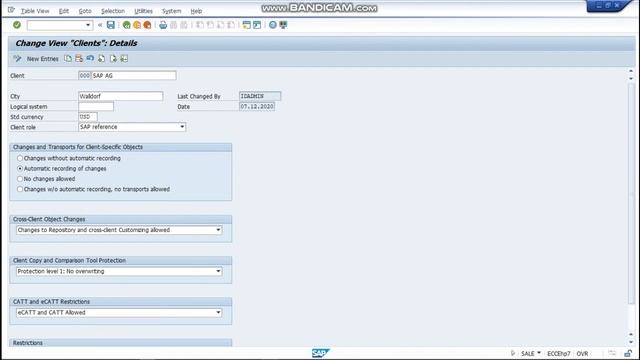Click the Previous Page icon

pos(210,25)
